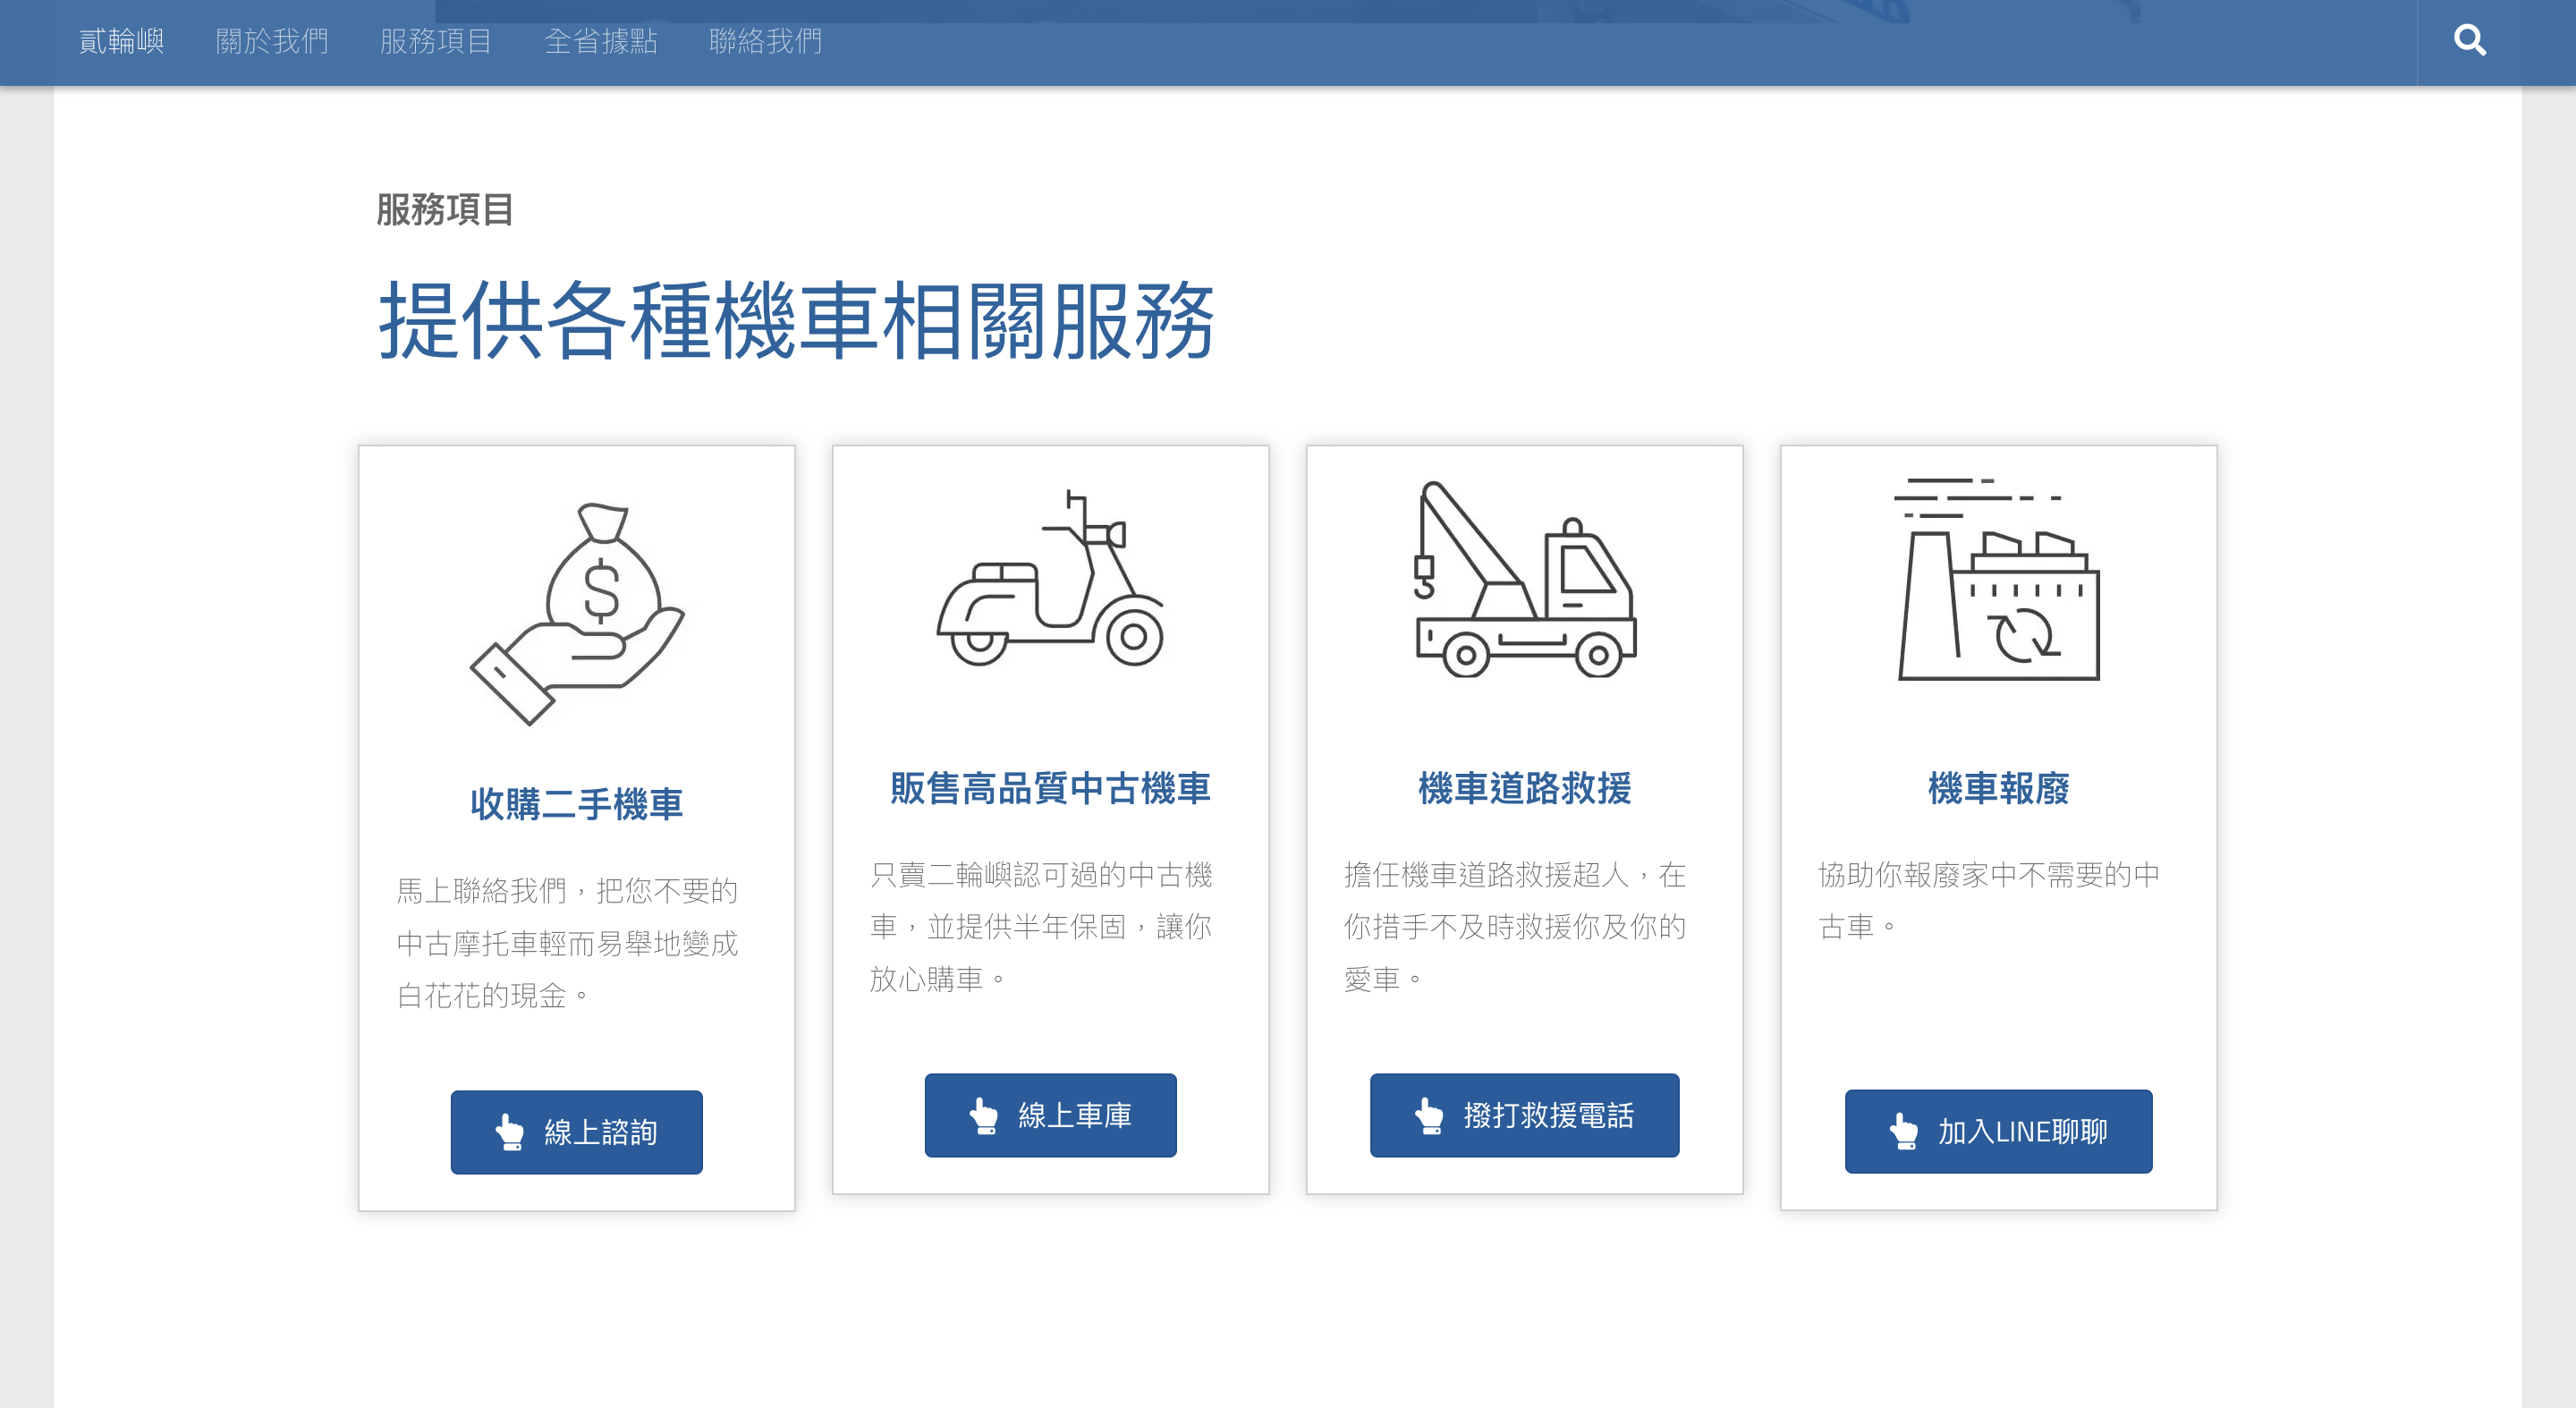Click hand pointer icon on 加入LINE聊聊 button
Viewport: 2576px width, 1408px height.
tap(1903, 1131)
